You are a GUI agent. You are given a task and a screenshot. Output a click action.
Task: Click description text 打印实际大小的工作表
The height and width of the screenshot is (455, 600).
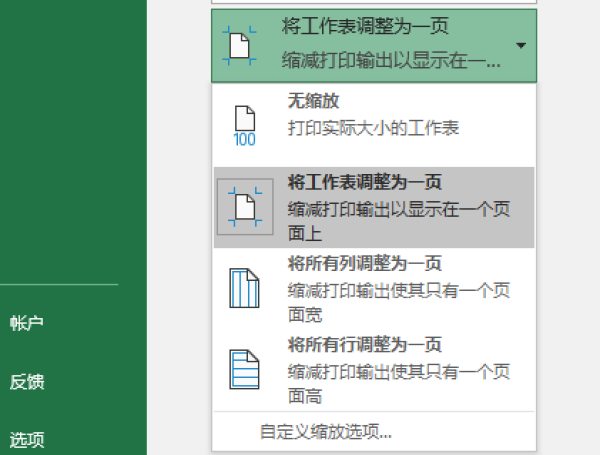[x=373, y=128]
